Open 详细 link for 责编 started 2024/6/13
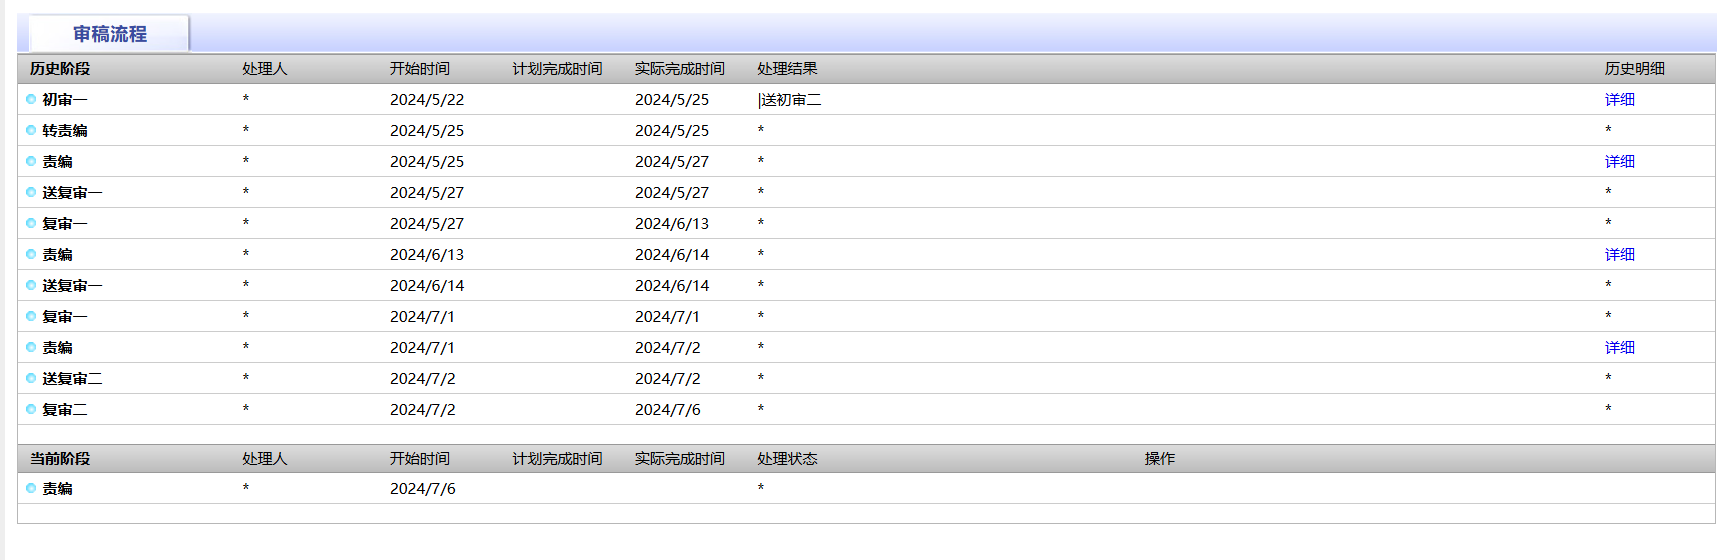1725x560 pixels. coord(1619,254)
